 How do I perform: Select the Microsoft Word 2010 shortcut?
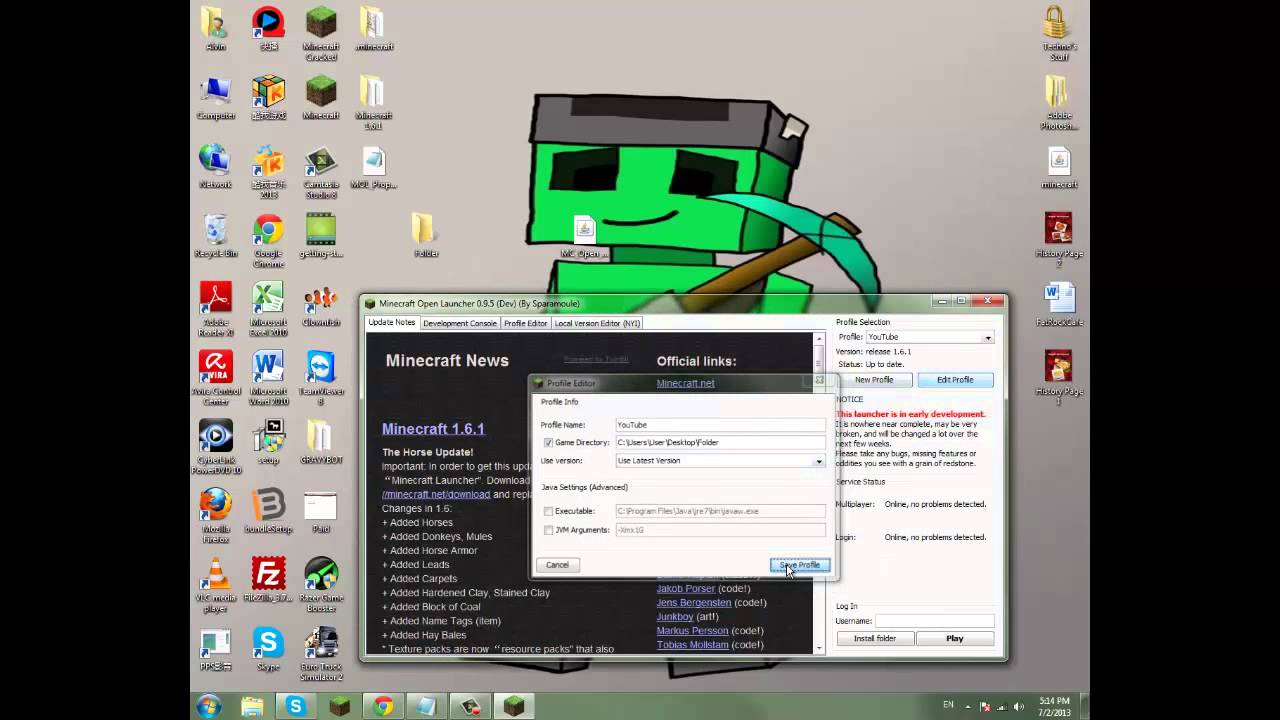click(268, 378)
